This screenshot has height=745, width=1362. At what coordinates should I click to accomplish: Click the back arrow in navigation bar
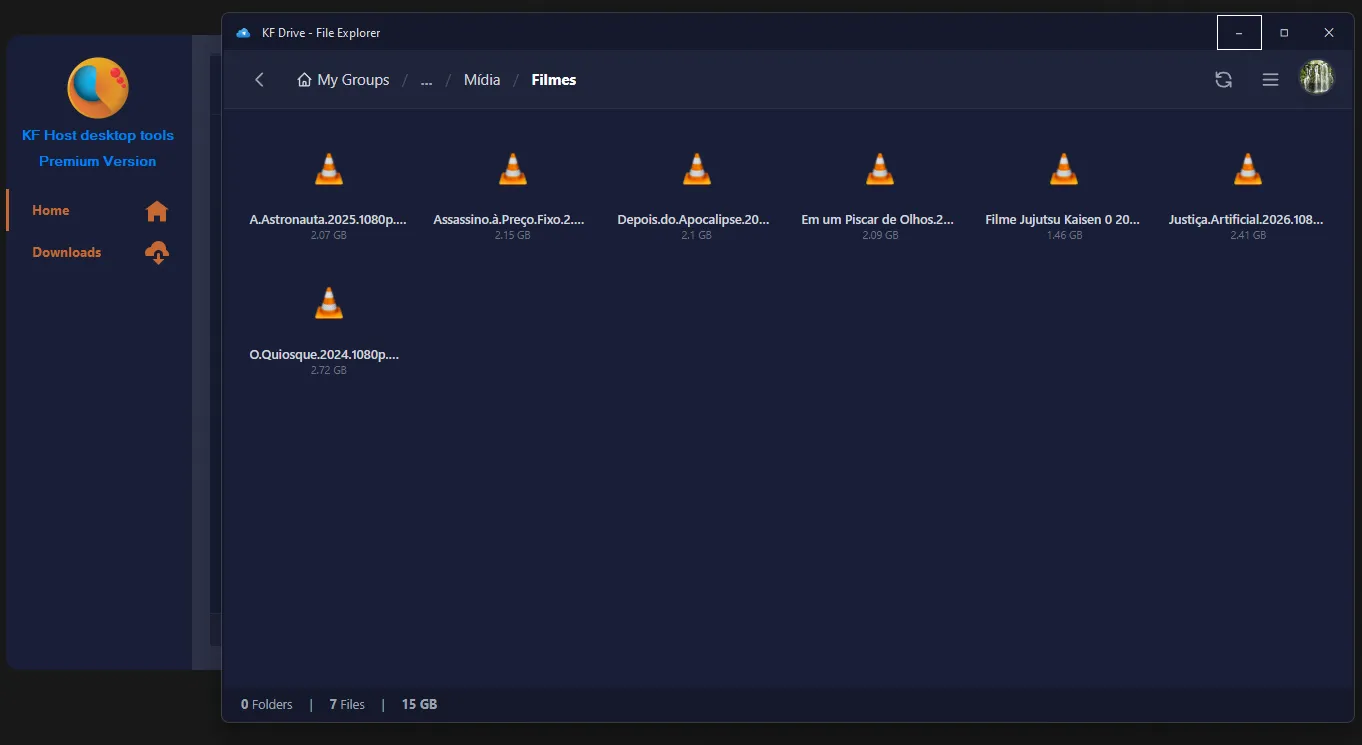click(259, 80)
